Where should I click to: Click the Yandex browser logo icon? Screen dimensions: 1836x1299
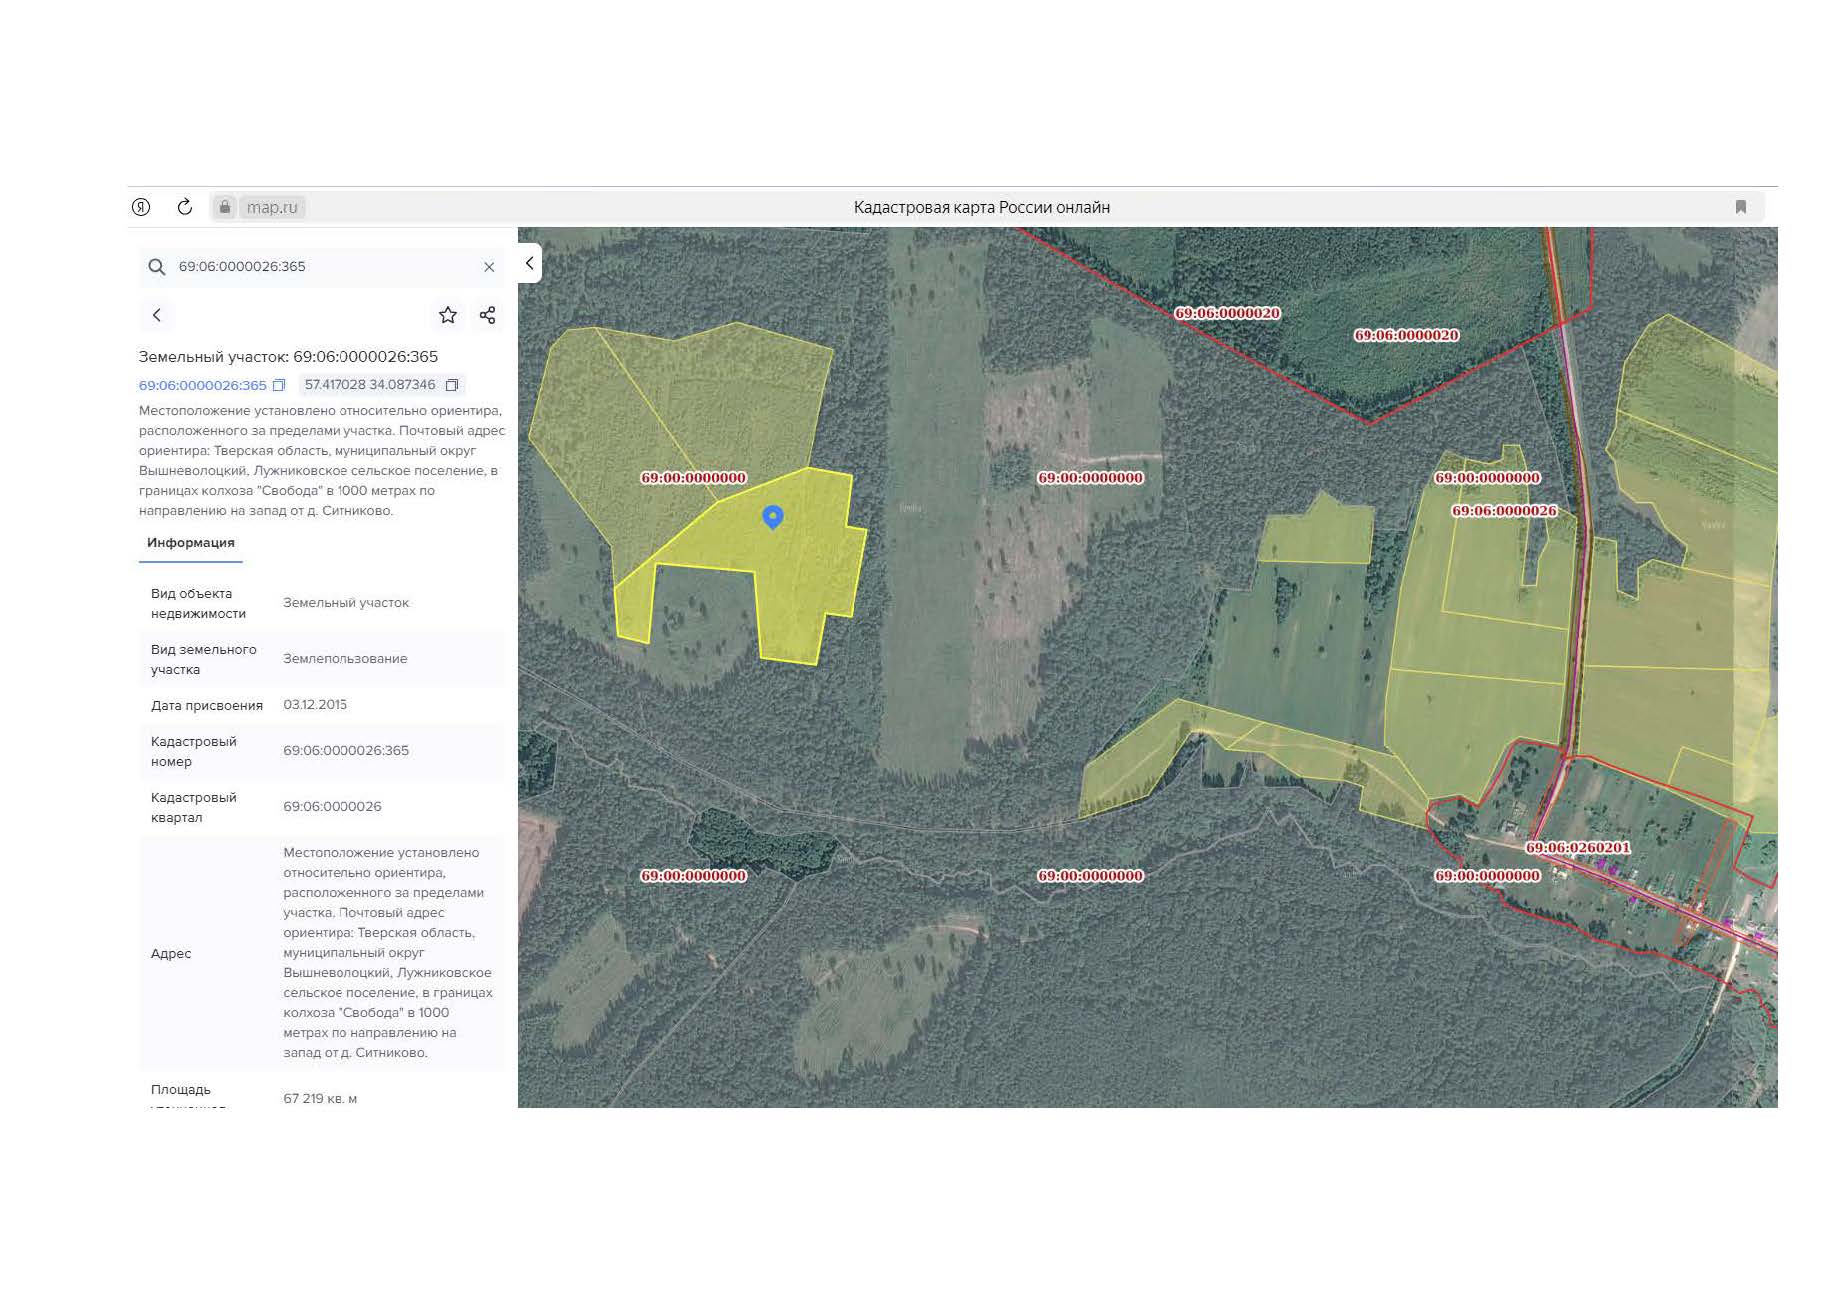point(141,207)
